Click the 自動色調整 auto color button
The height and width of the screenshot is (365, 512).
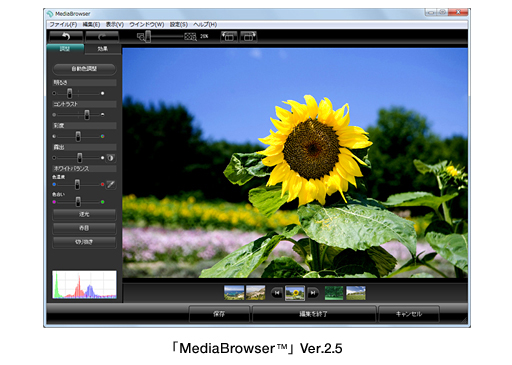[x=84, y=69]
